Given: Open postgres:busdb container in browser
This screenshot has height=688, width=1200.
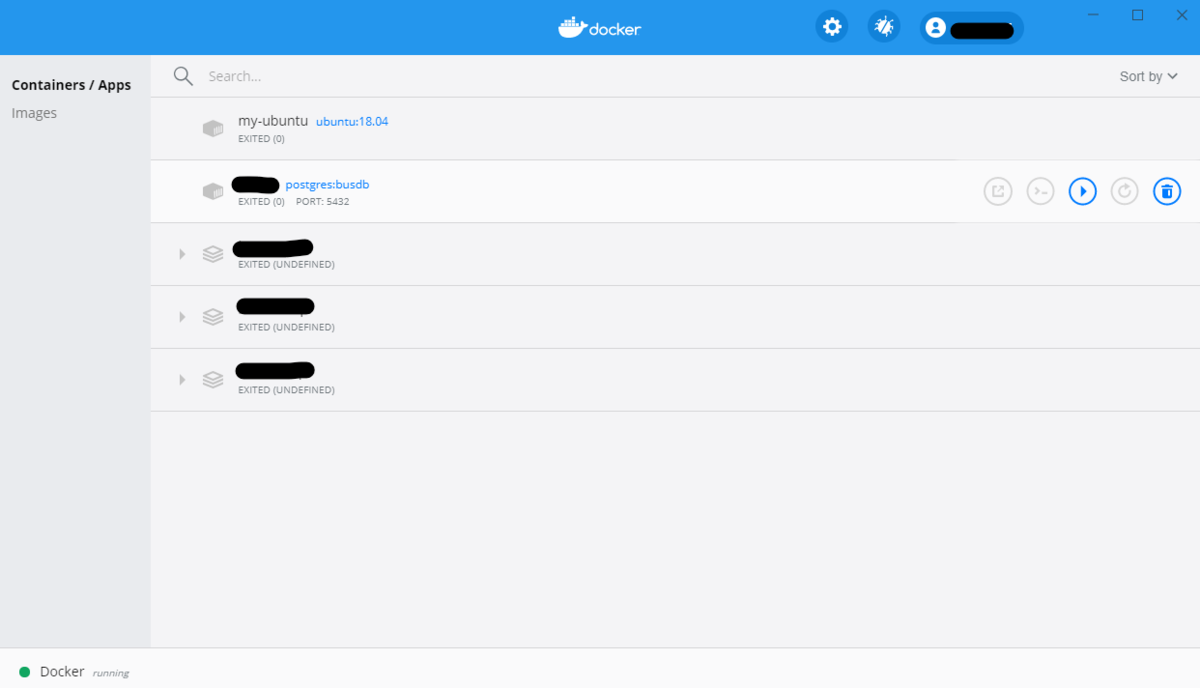Looking at the screenshot, I should (998, 191).
